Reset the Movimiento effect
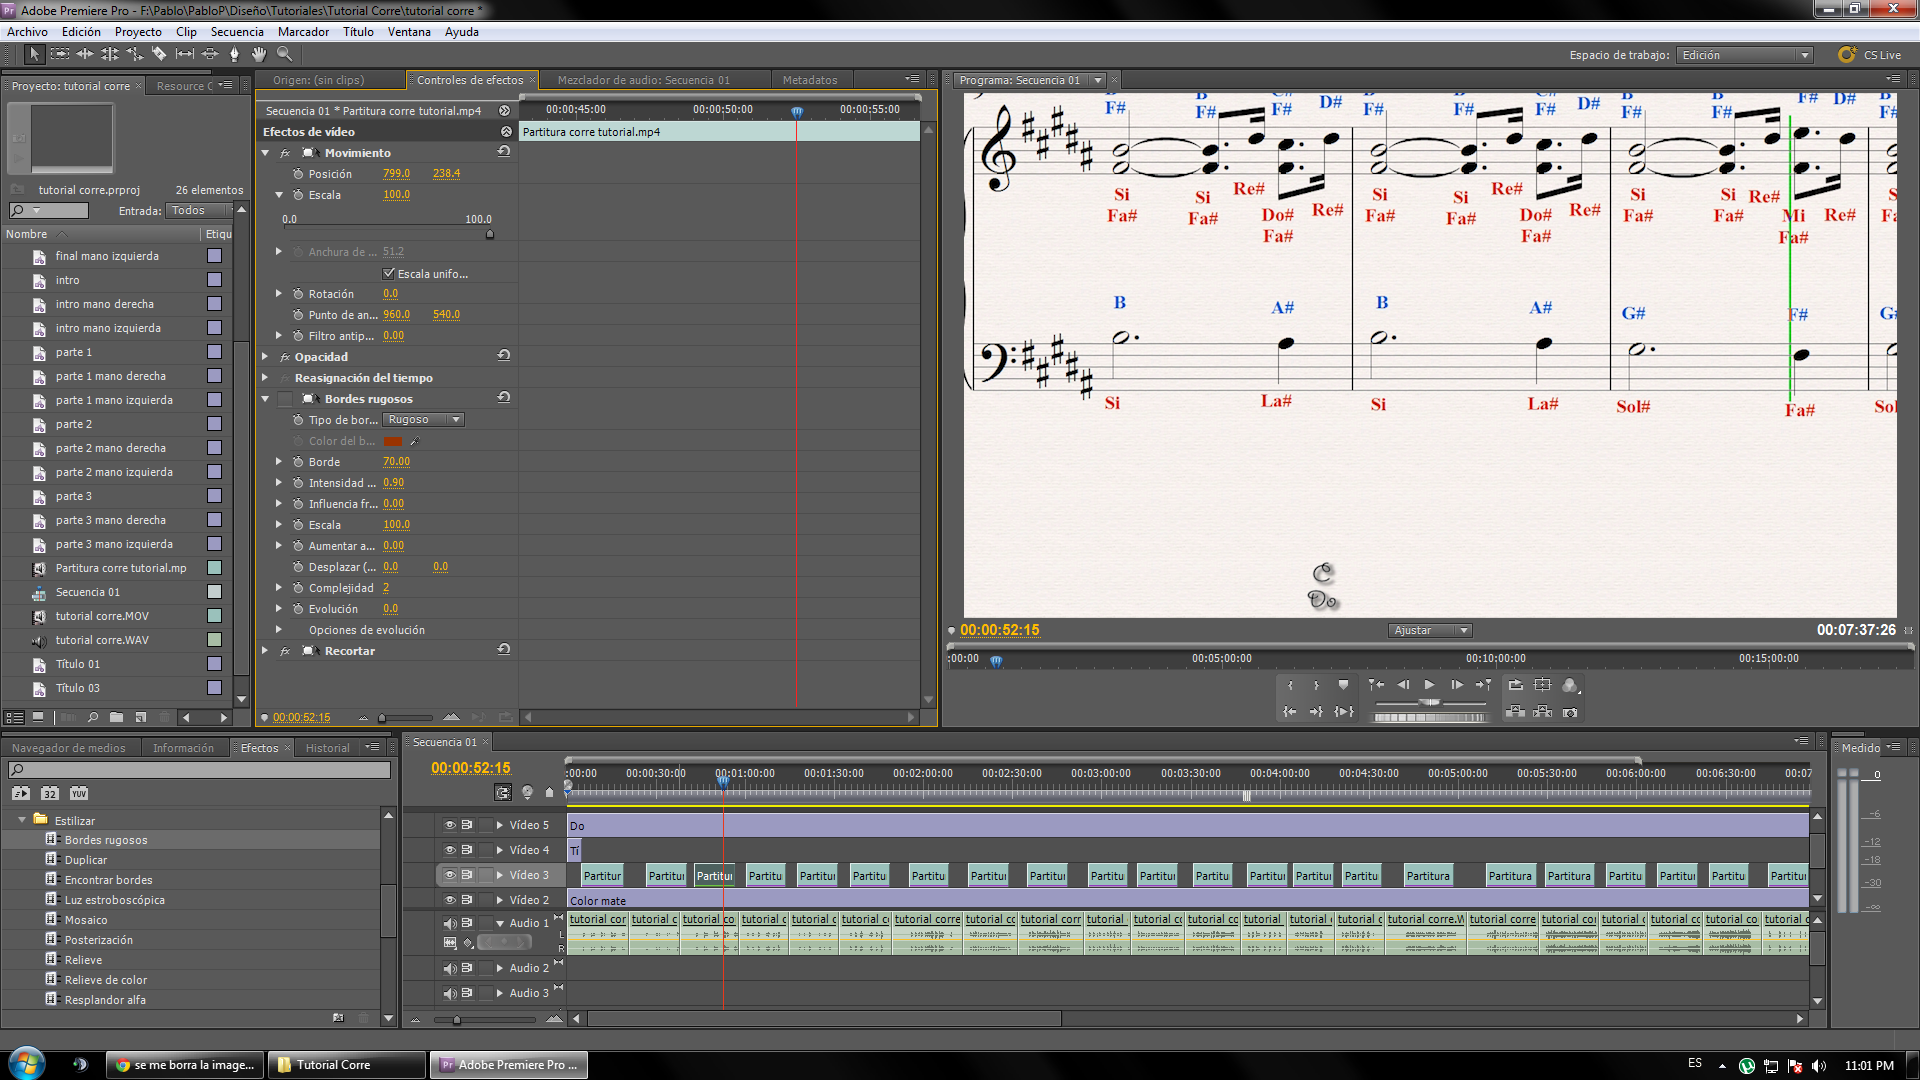The image size is (1920, 1080). 504,152
